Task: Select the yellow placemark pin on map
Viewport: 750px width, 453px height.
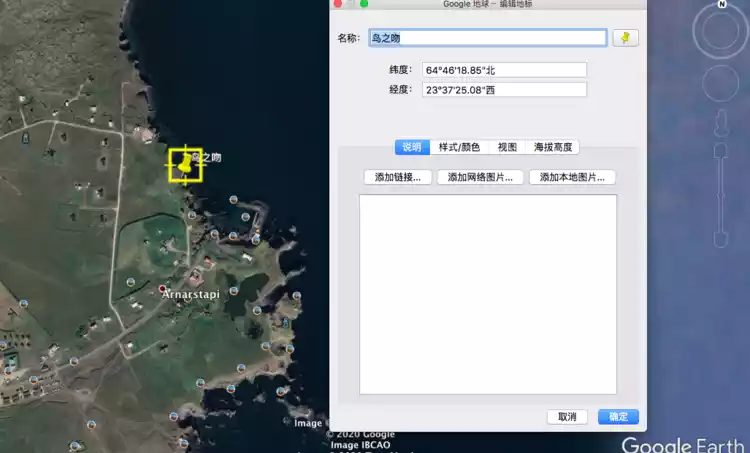Action: tap(185, 164)
